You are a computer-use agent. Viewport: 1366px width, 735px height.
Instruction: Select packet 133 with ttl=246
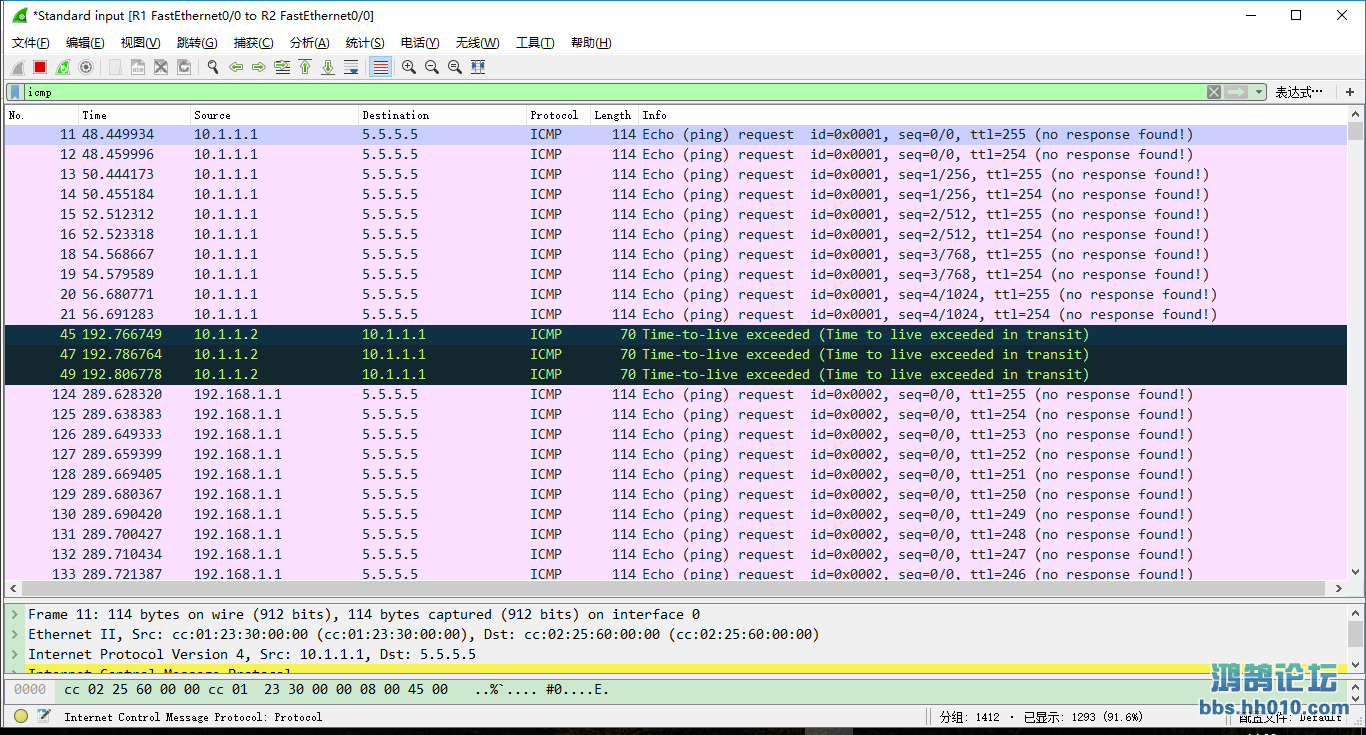676,573
